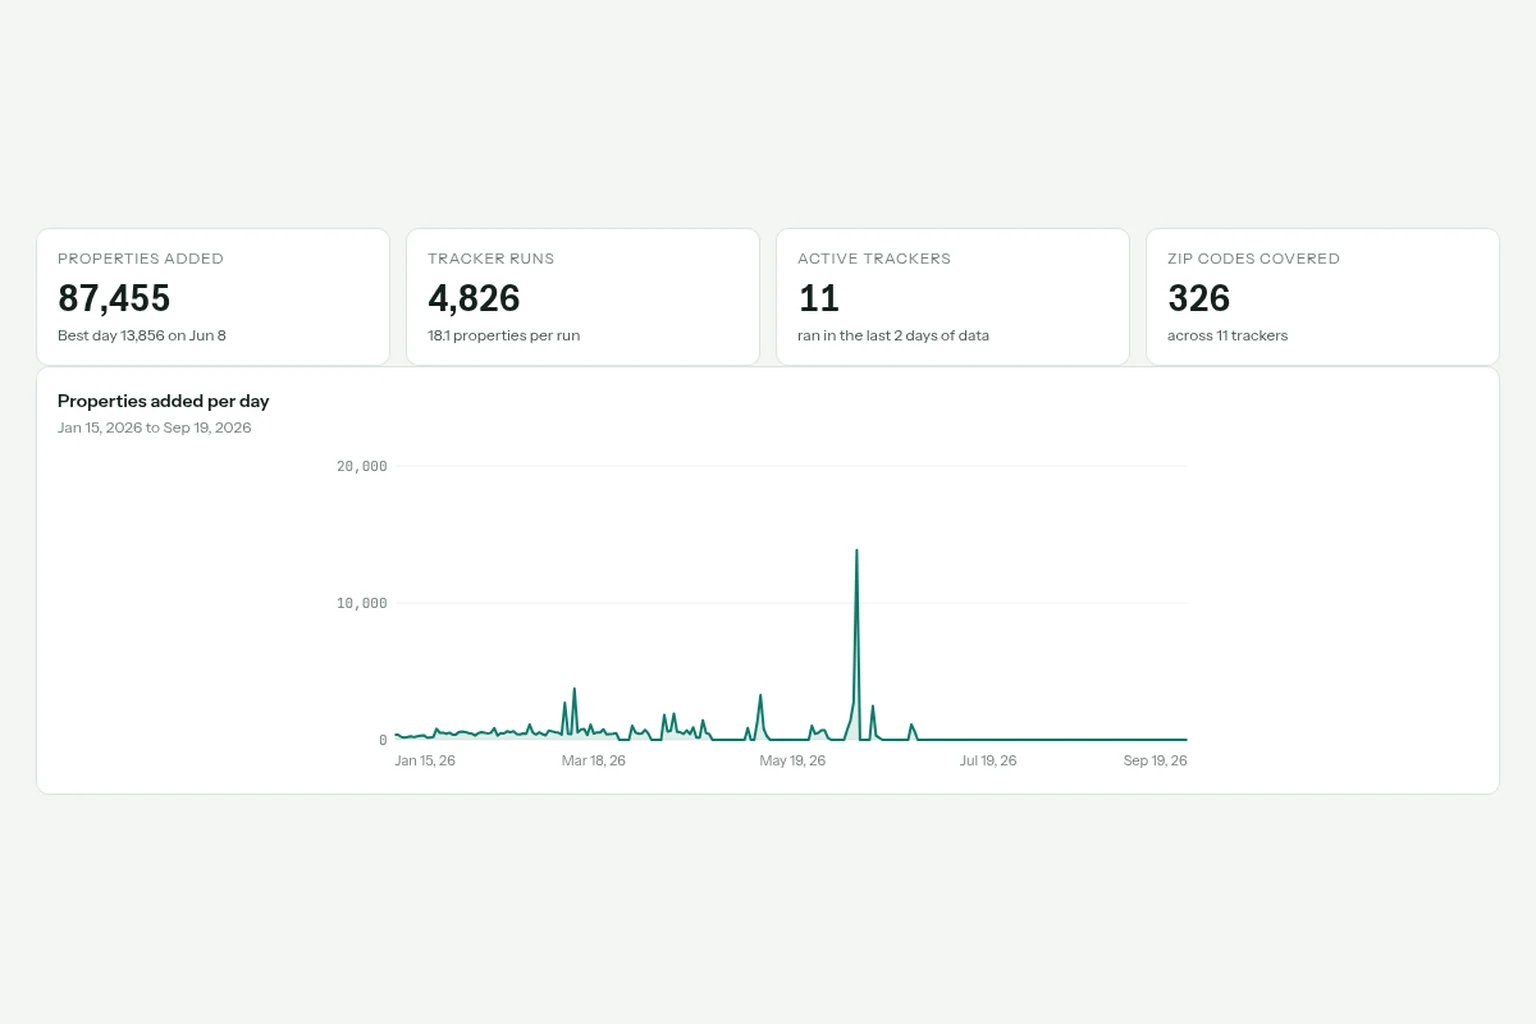The image size is (1536, 1024).
Task: Select '18.1 properties per run' text
Action: (x=504, y=335)
